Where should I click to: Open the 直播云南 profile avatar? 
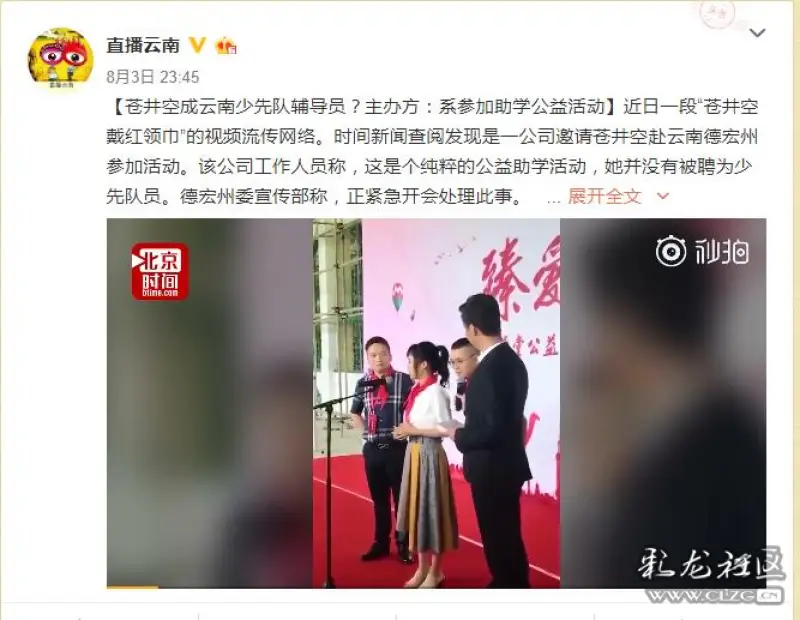pyautogui.click(x=61, y=59)
